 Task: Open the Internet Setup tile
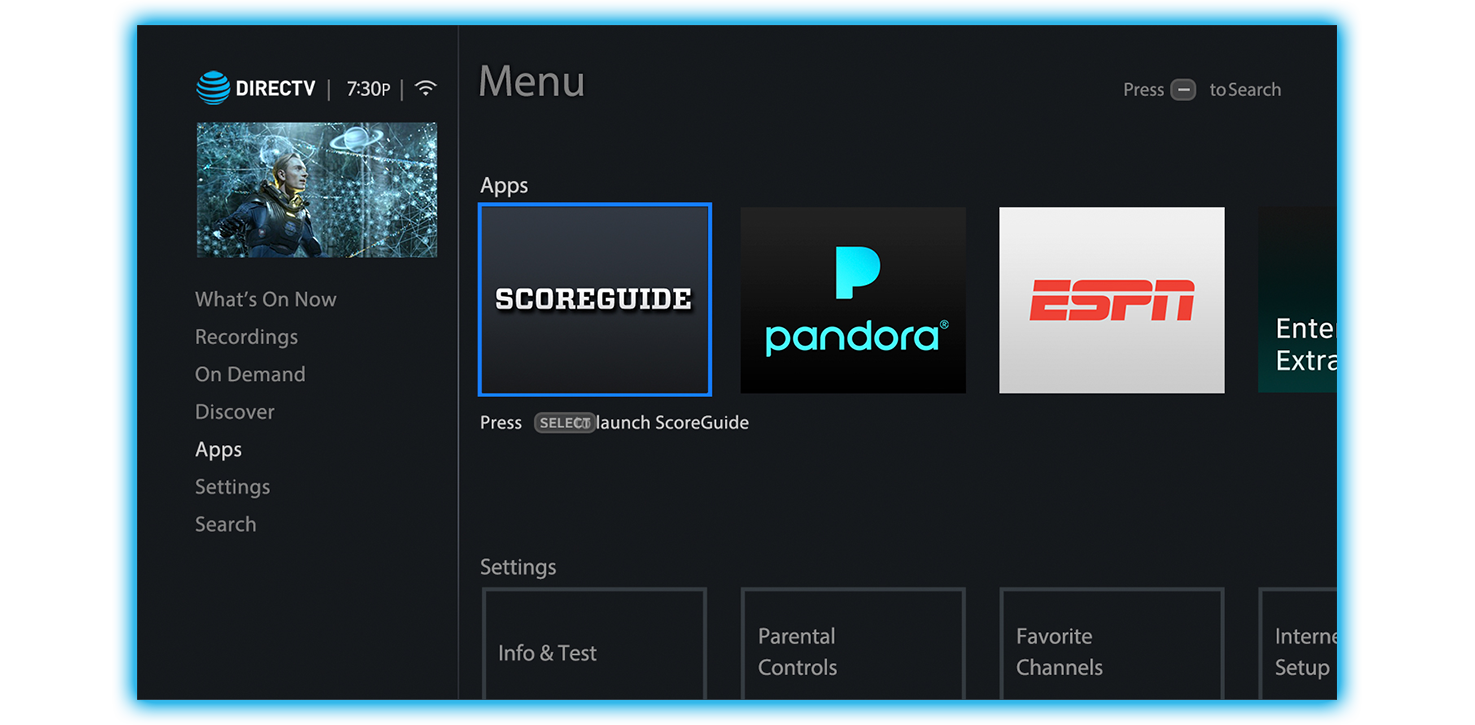click(1298, 644)
